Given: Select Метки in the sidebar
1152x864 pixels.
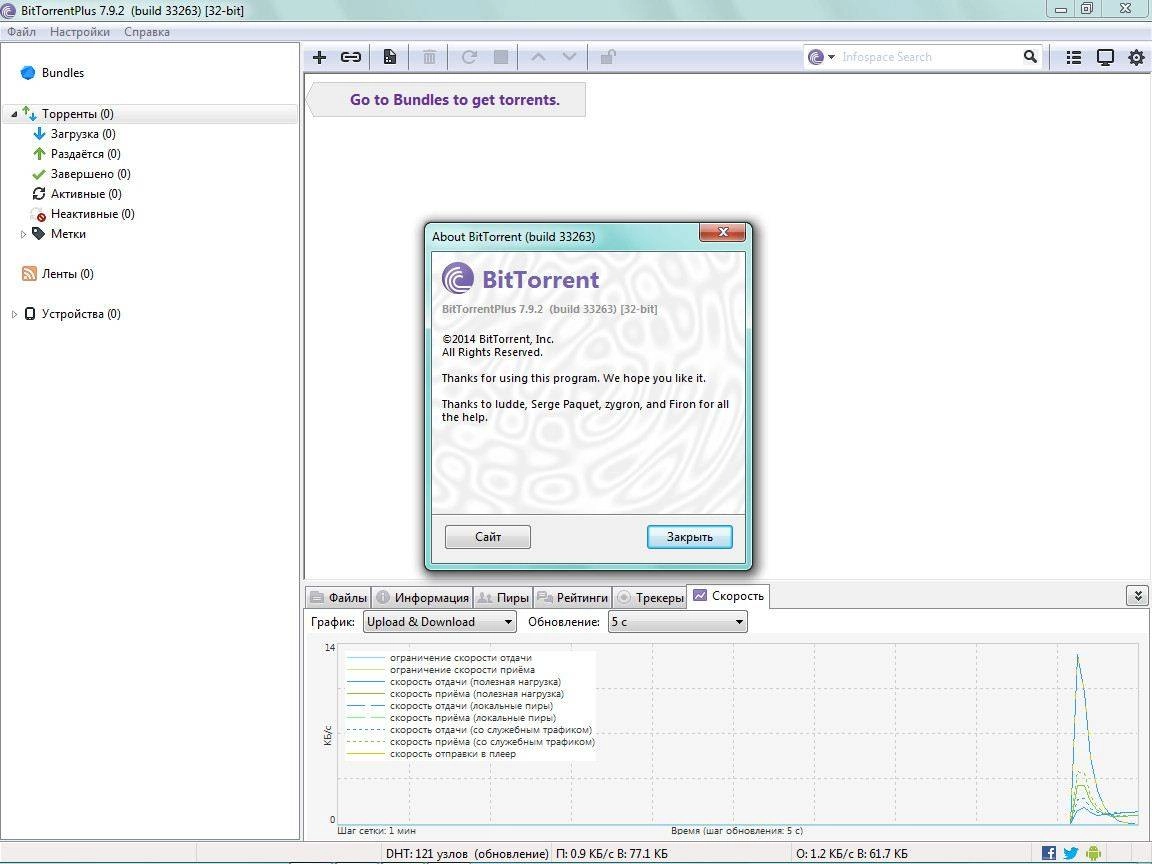Looking at the screenshot, I should tap(68, 234).
